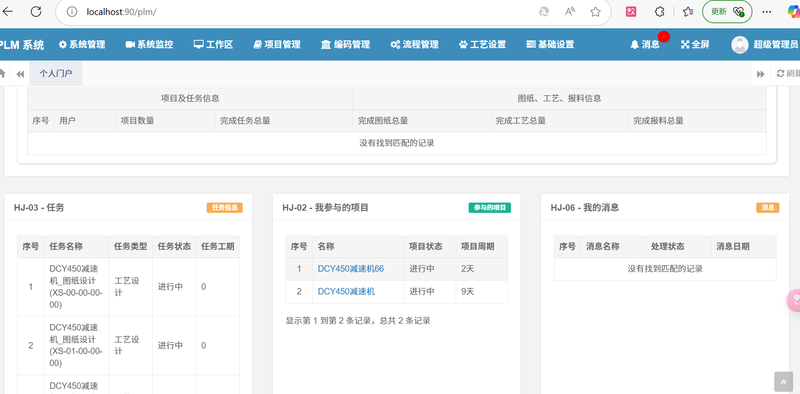The width and height of the screenshot is (800, 394).
Task: Open project link DCY450减速机66
Action: pos(351,268)
